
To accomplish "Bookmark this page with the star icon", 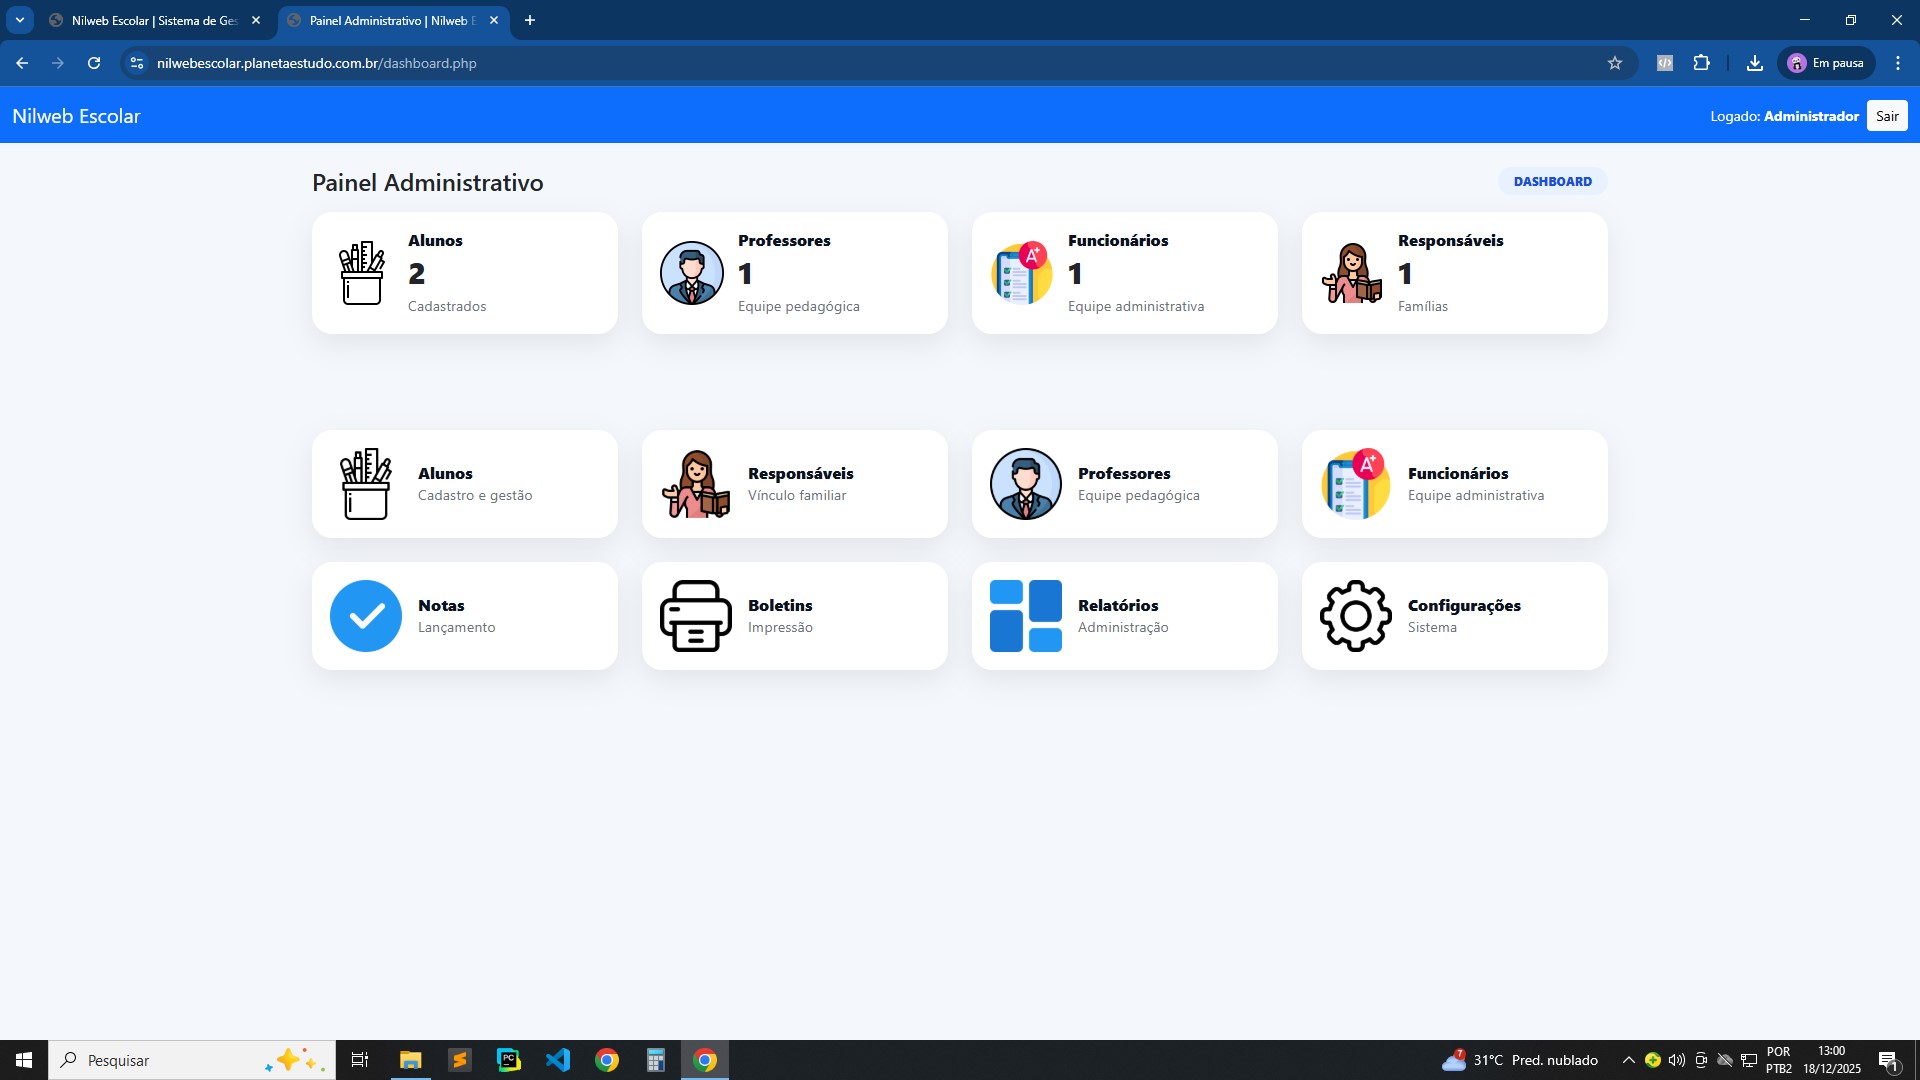I will (x=1615, y=62).
